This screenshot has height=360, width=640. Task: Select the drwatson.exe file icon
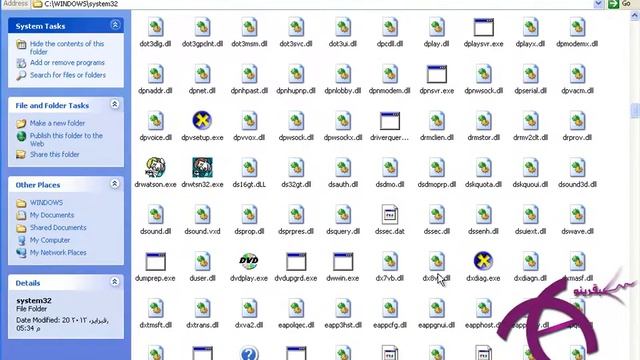[156, 167]
